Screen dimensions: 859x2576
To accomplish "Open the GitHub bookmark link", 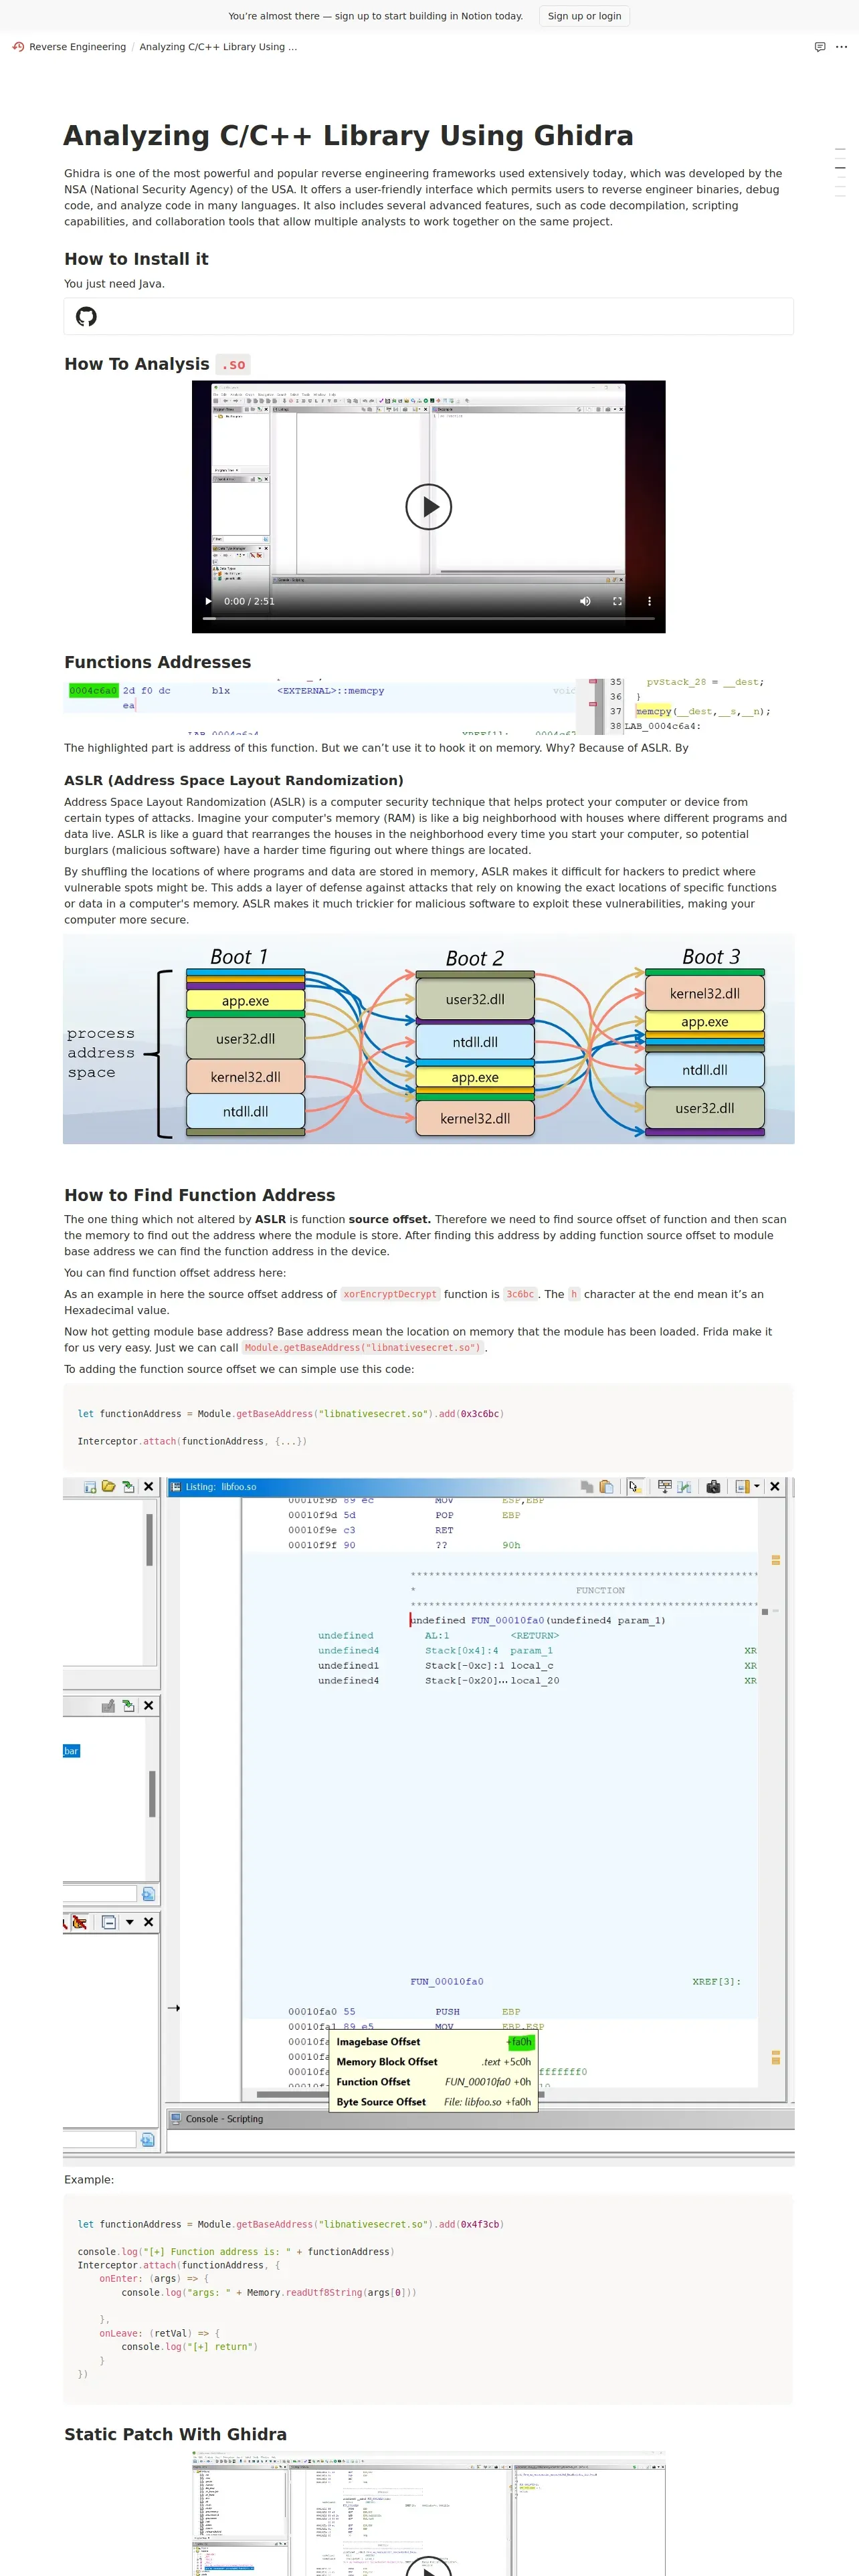I will pyautogui.click(x=428, y=317).
